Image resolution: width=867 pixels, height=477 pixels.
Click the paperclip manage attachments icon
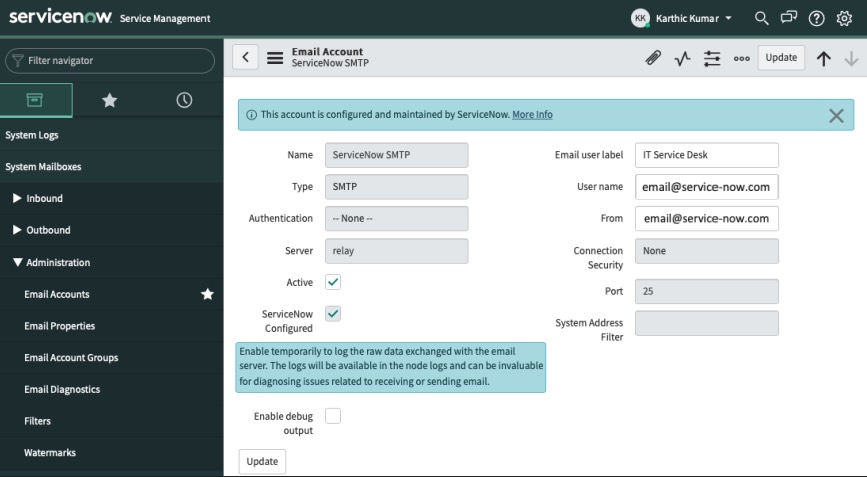(653, 57)
